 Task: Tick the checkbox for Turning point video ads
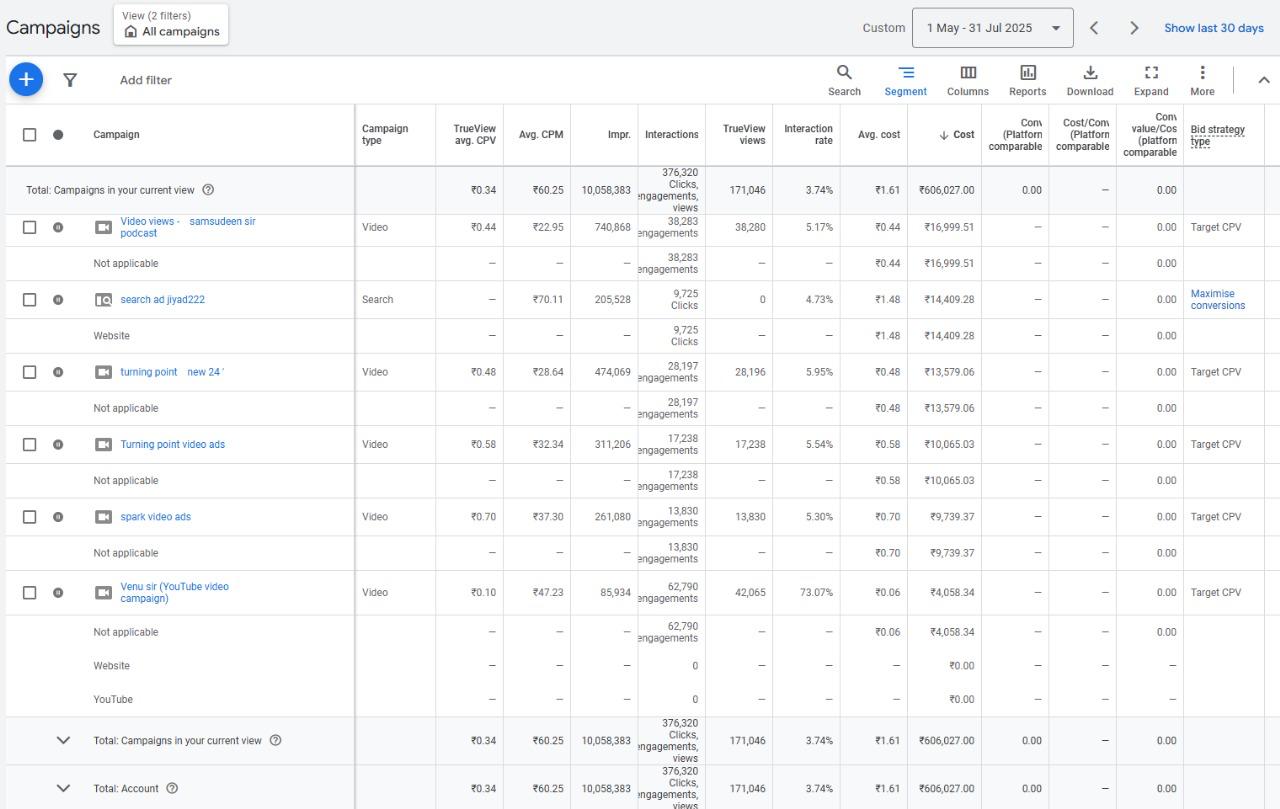coord(29,445)
